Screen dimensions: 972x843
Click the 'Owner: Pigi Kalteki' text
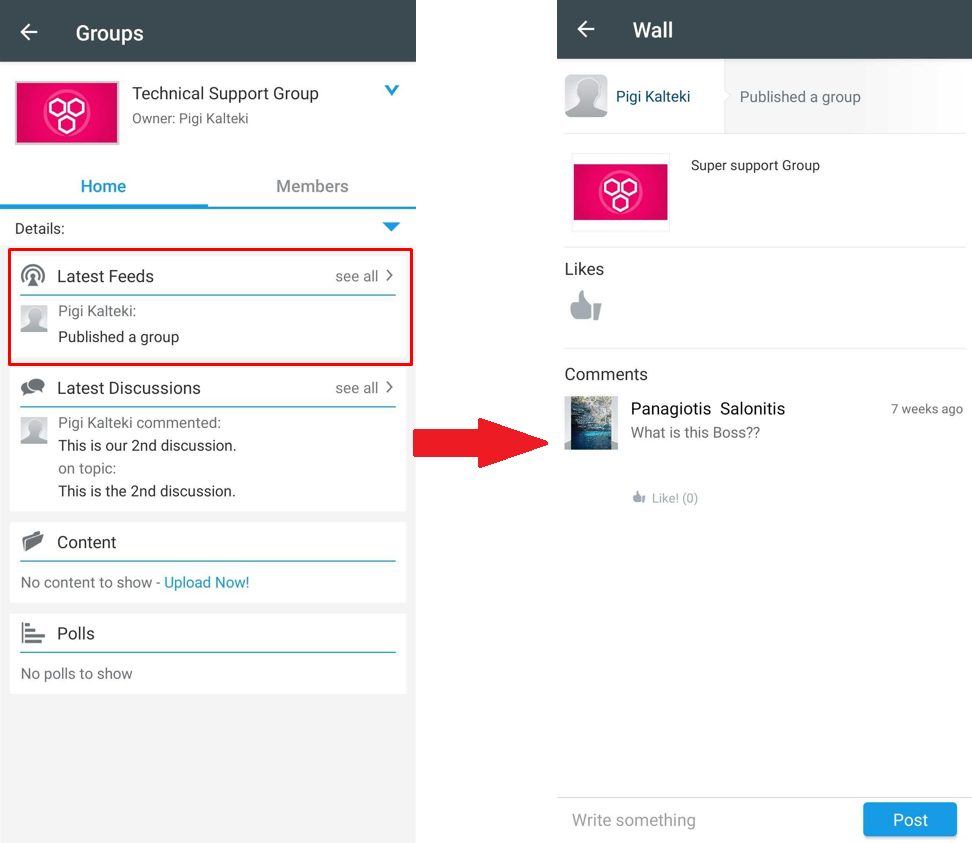pos(190,118)
